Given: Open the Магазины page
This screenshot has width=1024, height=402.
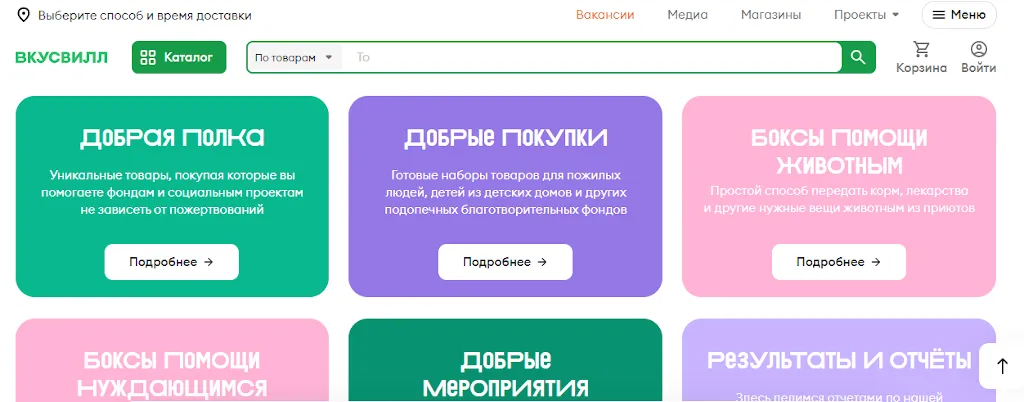Looking at the screenshot, I should coord(770,15).
